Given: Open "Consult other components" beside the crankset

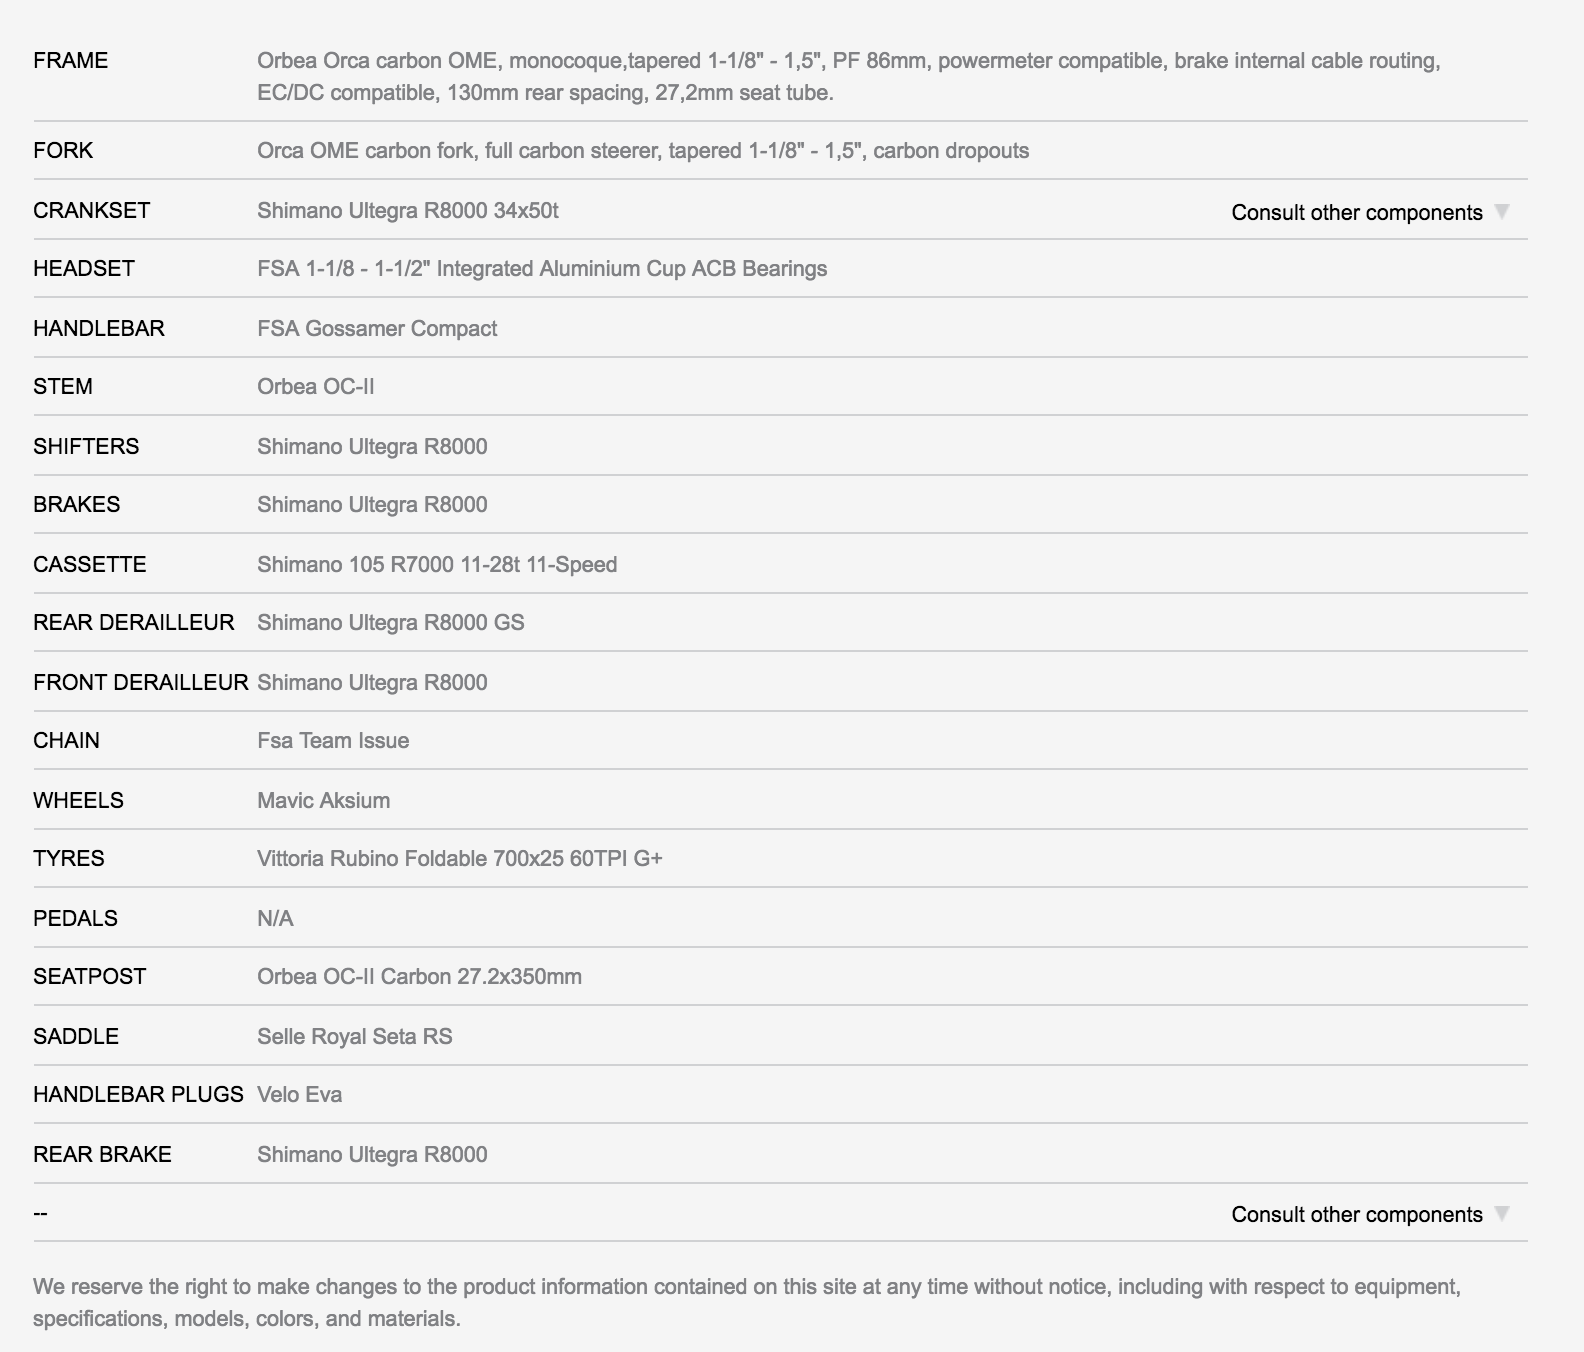Looking at the screenshot, I should click(x=1356, y=212).
